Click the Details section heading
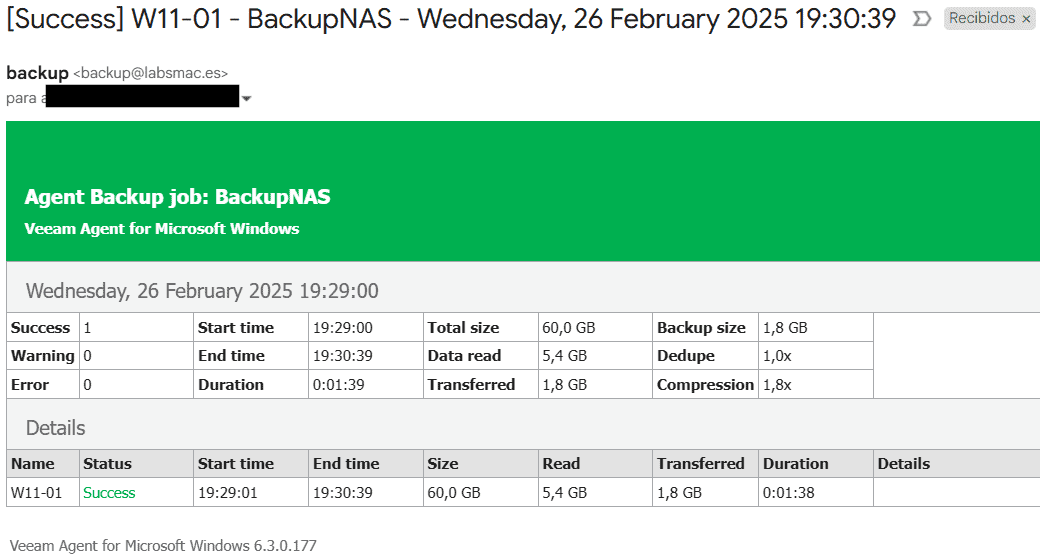The width and height of the screenshot is (1040, 556). pos(55,428)
